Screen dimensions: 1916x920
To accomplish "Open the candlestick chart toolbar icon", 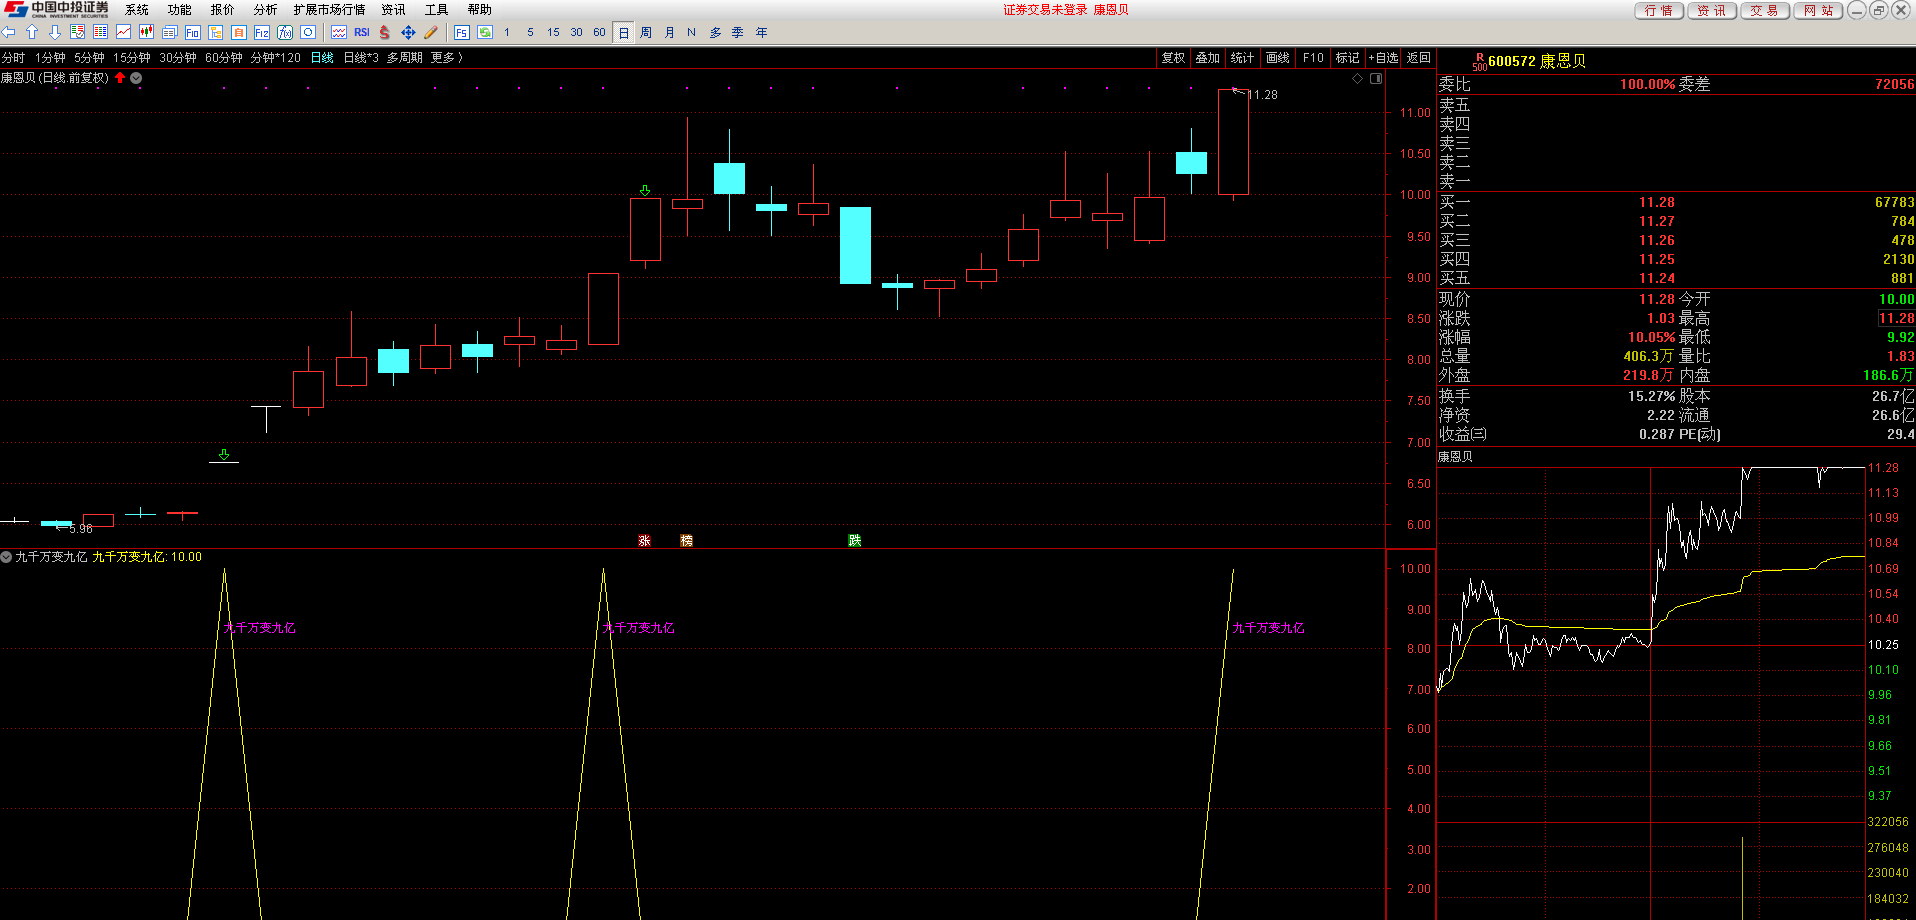I will 146,32.
